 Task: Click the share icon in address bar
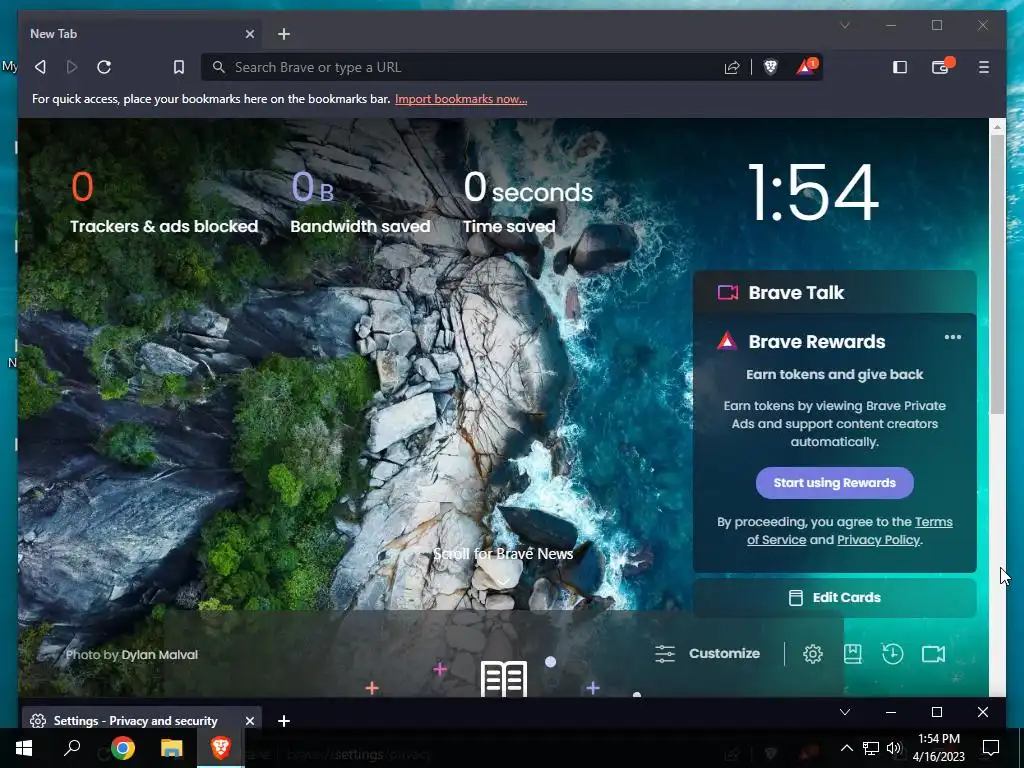pos(732,67)
